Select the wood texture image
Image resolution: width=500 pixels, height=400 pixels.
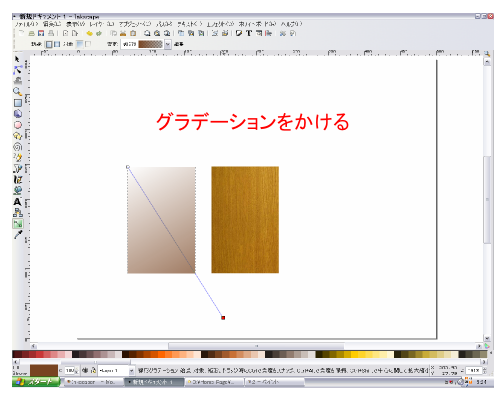click(245, 220)
